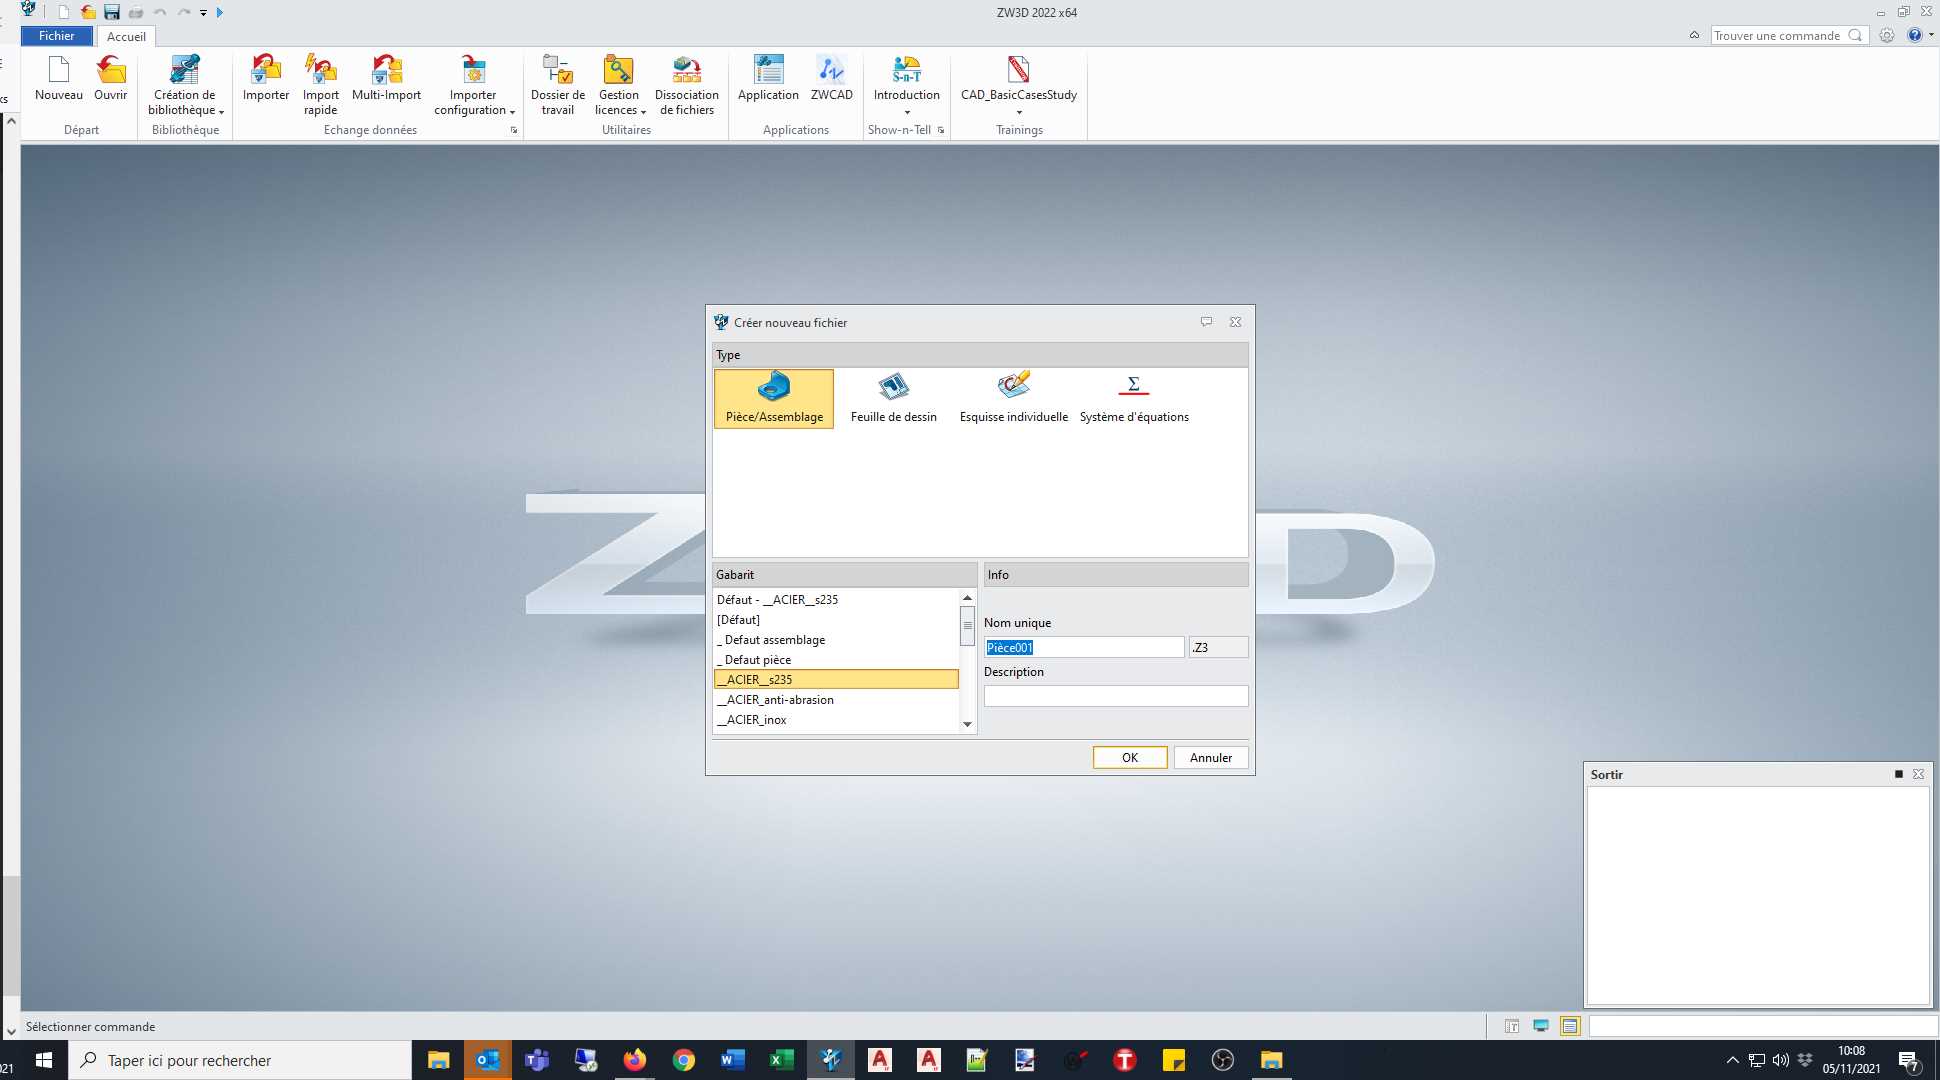Select _ Defaut pièce template
Screen dimensions: 1940x1080
click(836, 659)
